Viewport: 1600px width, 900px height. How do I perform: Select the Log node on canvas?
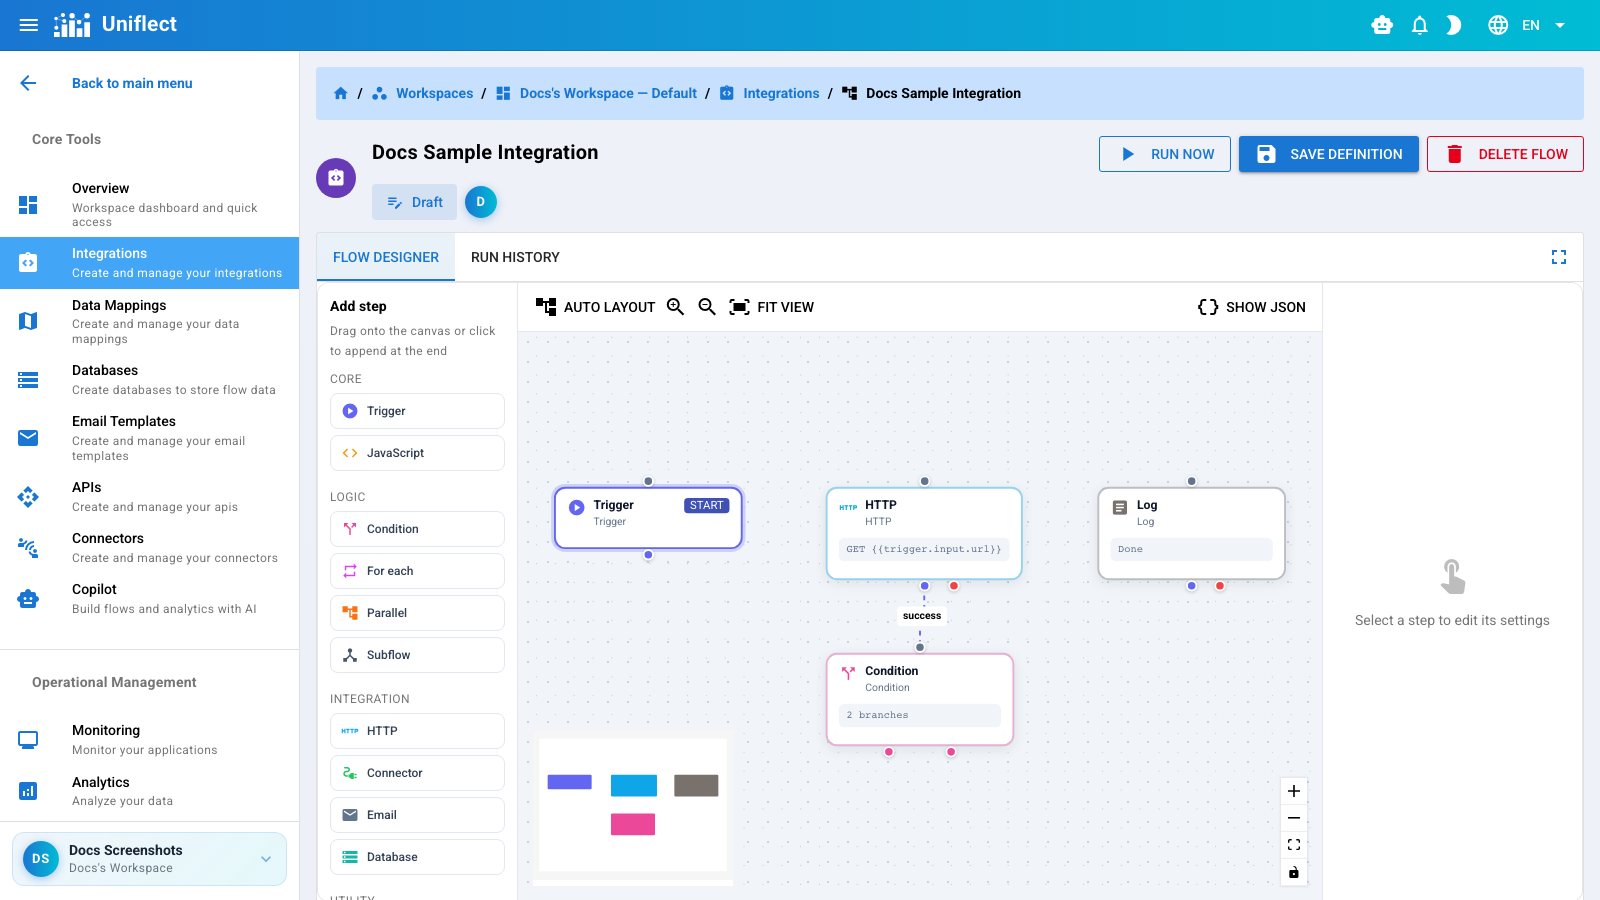(1191, 533)
